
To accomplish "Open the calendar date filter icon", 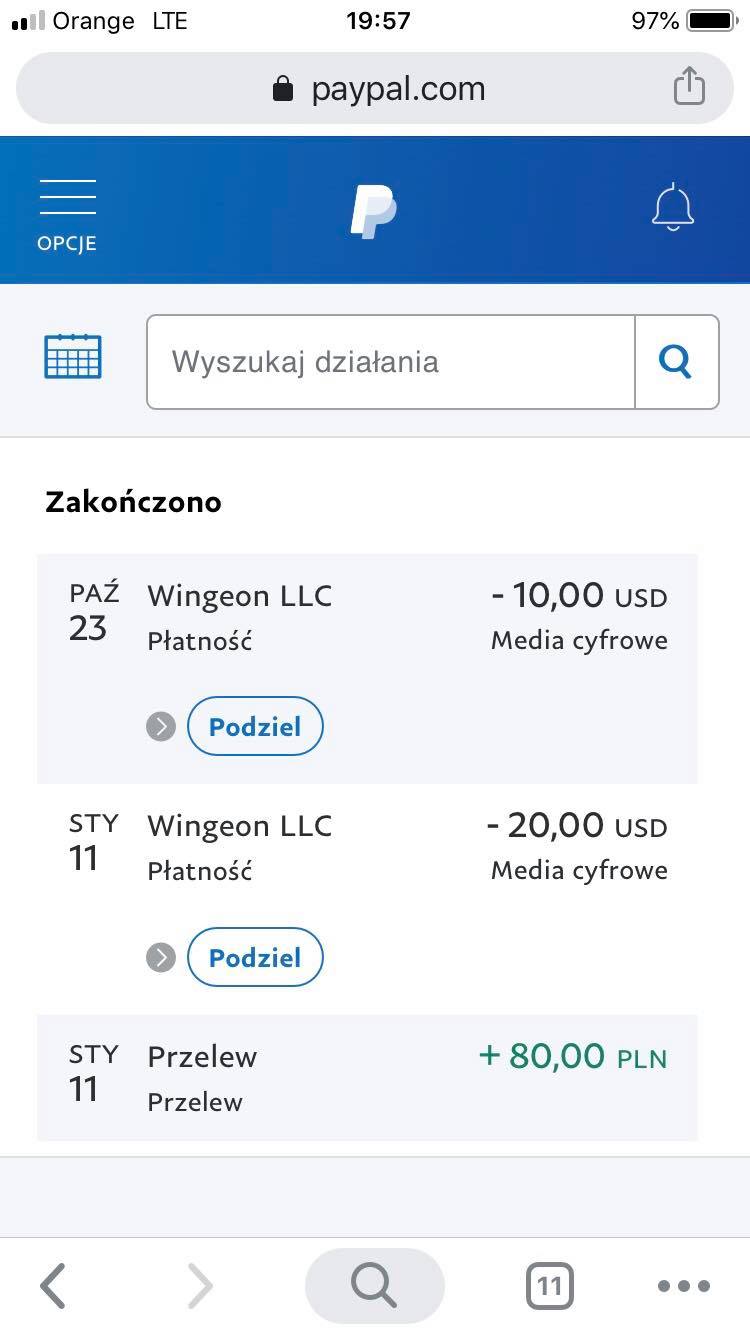I will tap(73, 356).
